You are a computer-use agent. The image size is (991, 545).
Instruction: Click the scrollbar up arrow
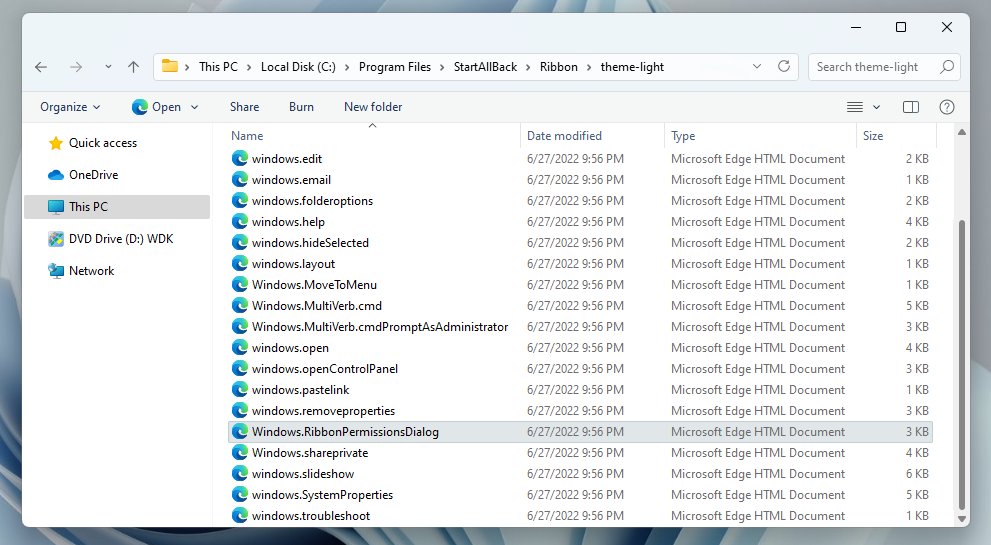point(961,132)
